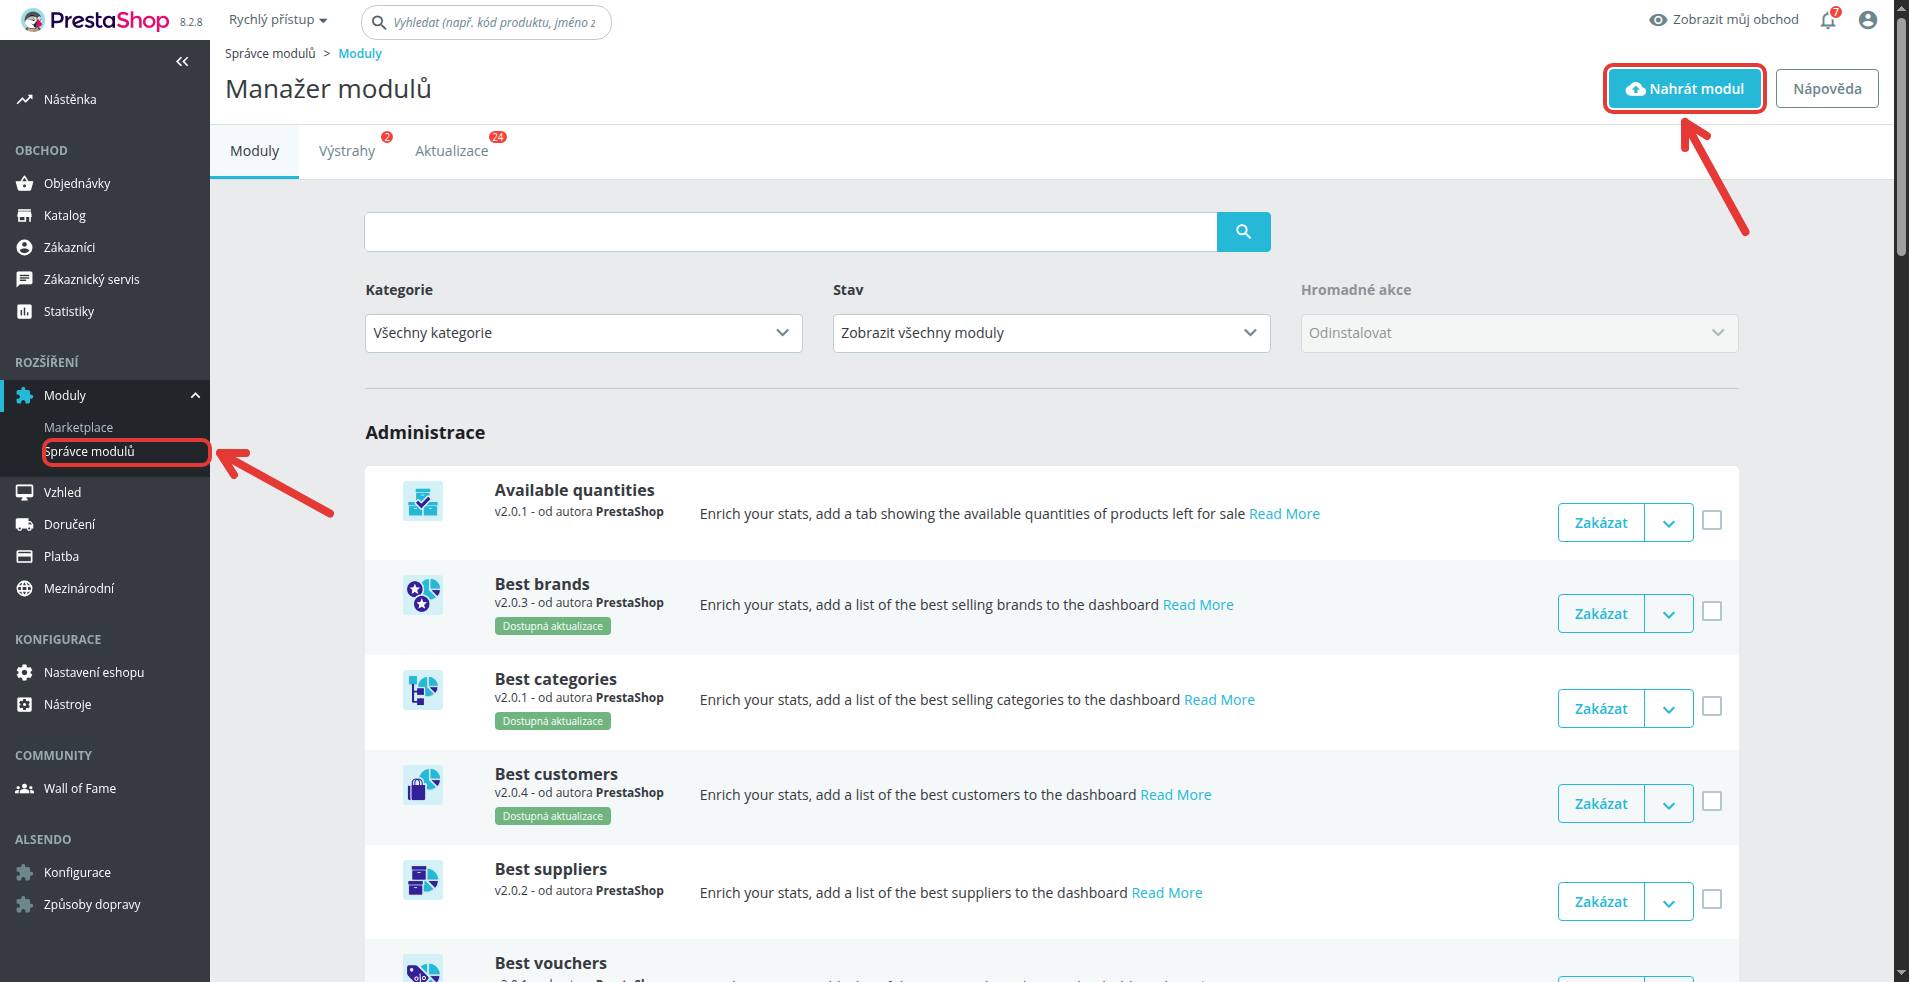
Task: Select Správce modulů in sidebar submenu
Action: pos(90,452)
